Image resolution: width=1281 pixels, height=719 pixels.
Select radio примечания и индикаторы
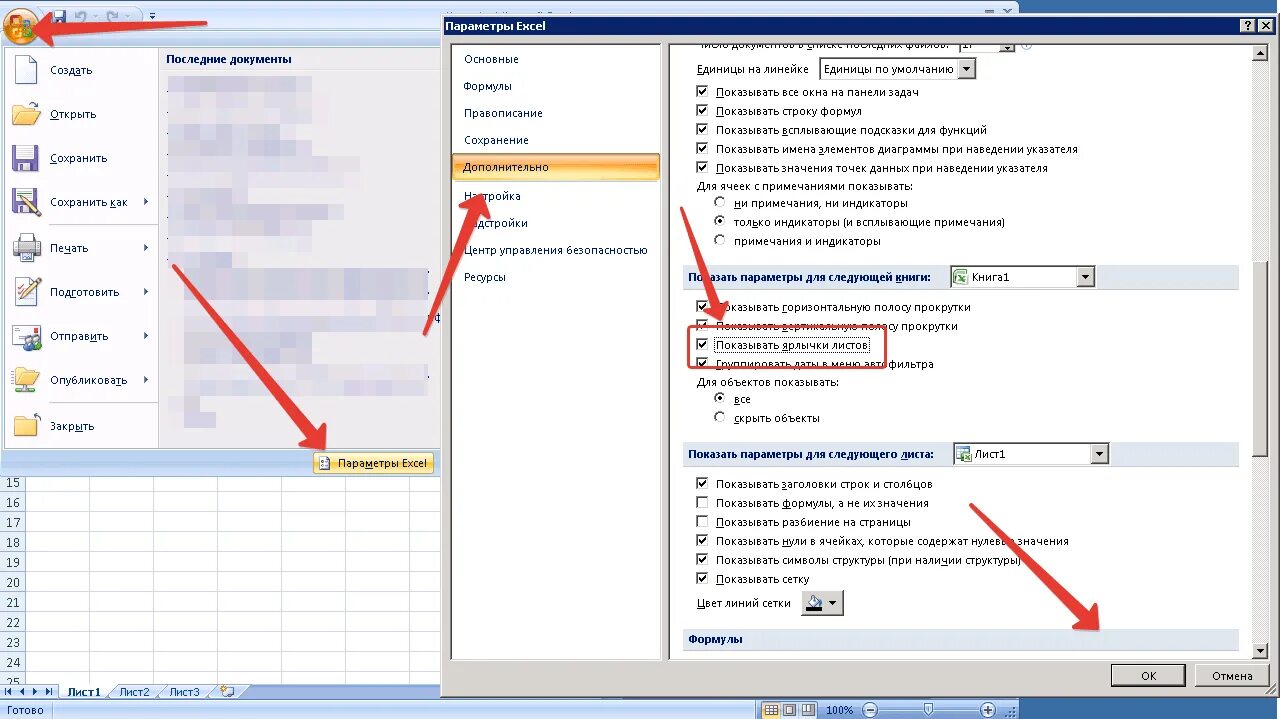720,241
